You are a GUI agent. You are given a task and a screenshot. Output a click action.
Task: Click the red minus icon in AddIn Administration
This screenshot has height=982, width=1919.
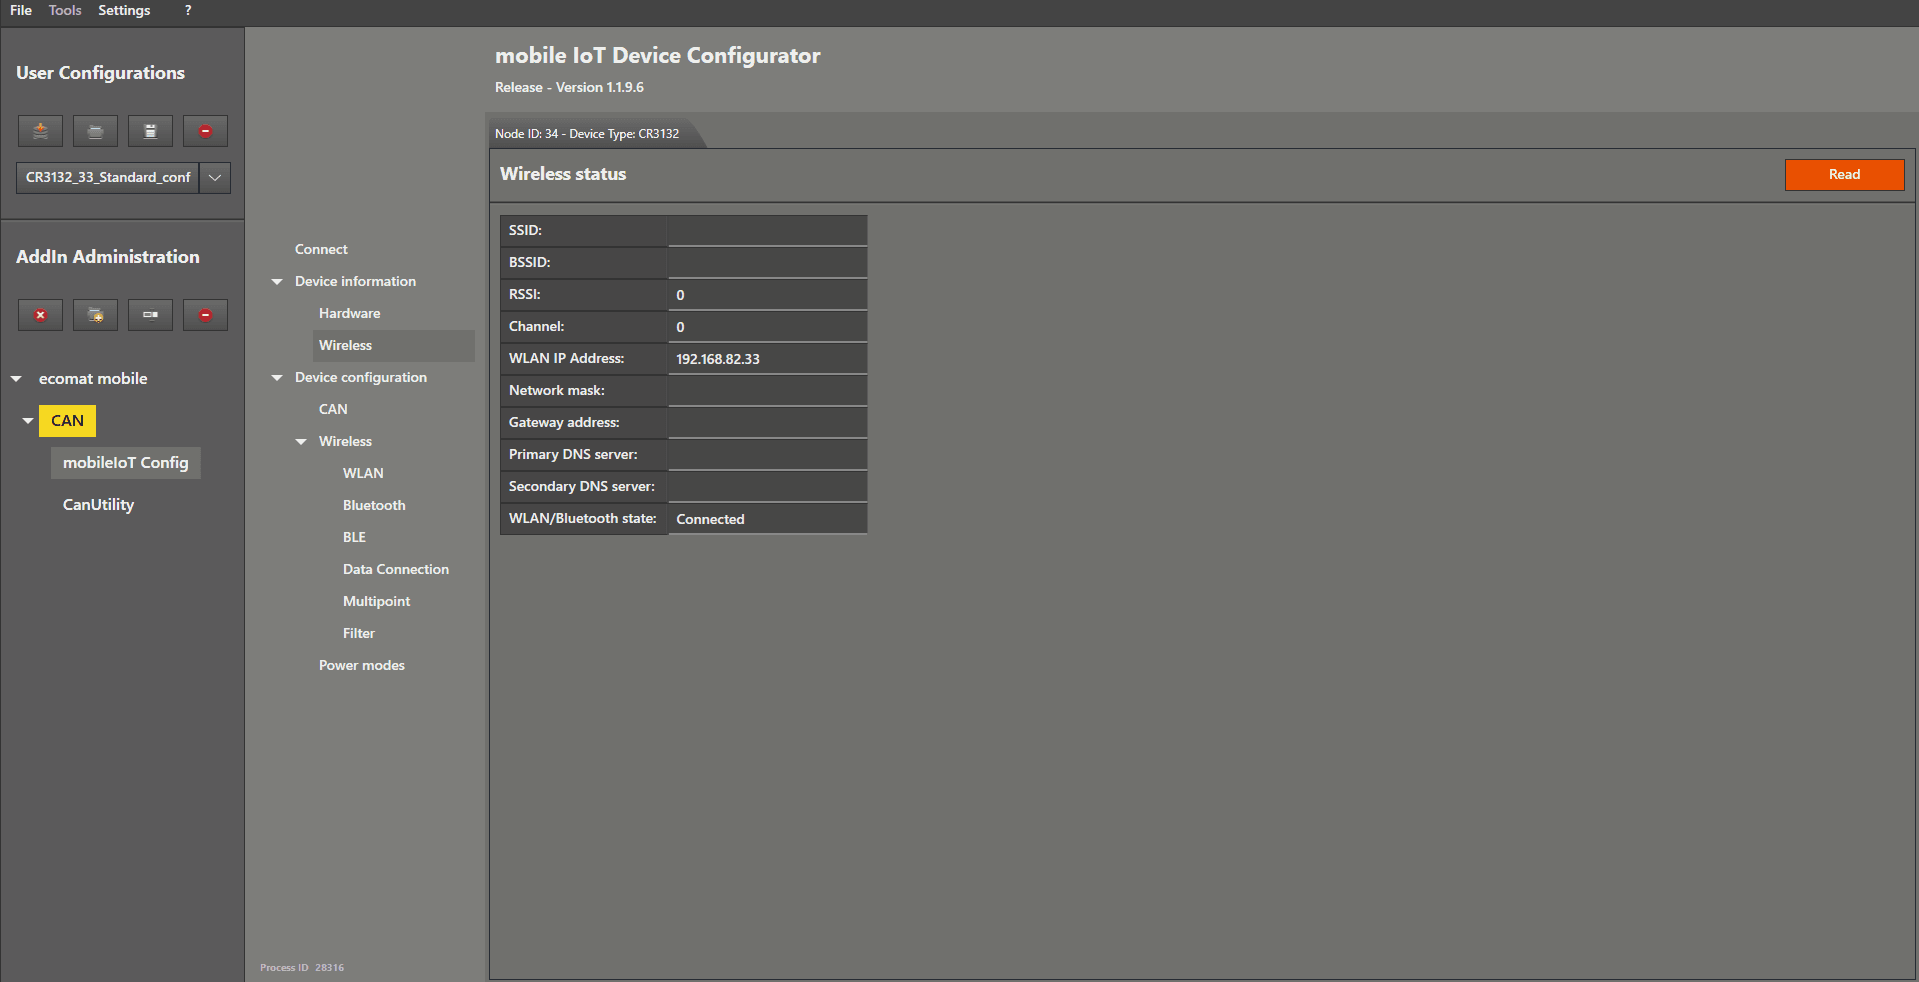pyautogui.click(x=205, y=315)
